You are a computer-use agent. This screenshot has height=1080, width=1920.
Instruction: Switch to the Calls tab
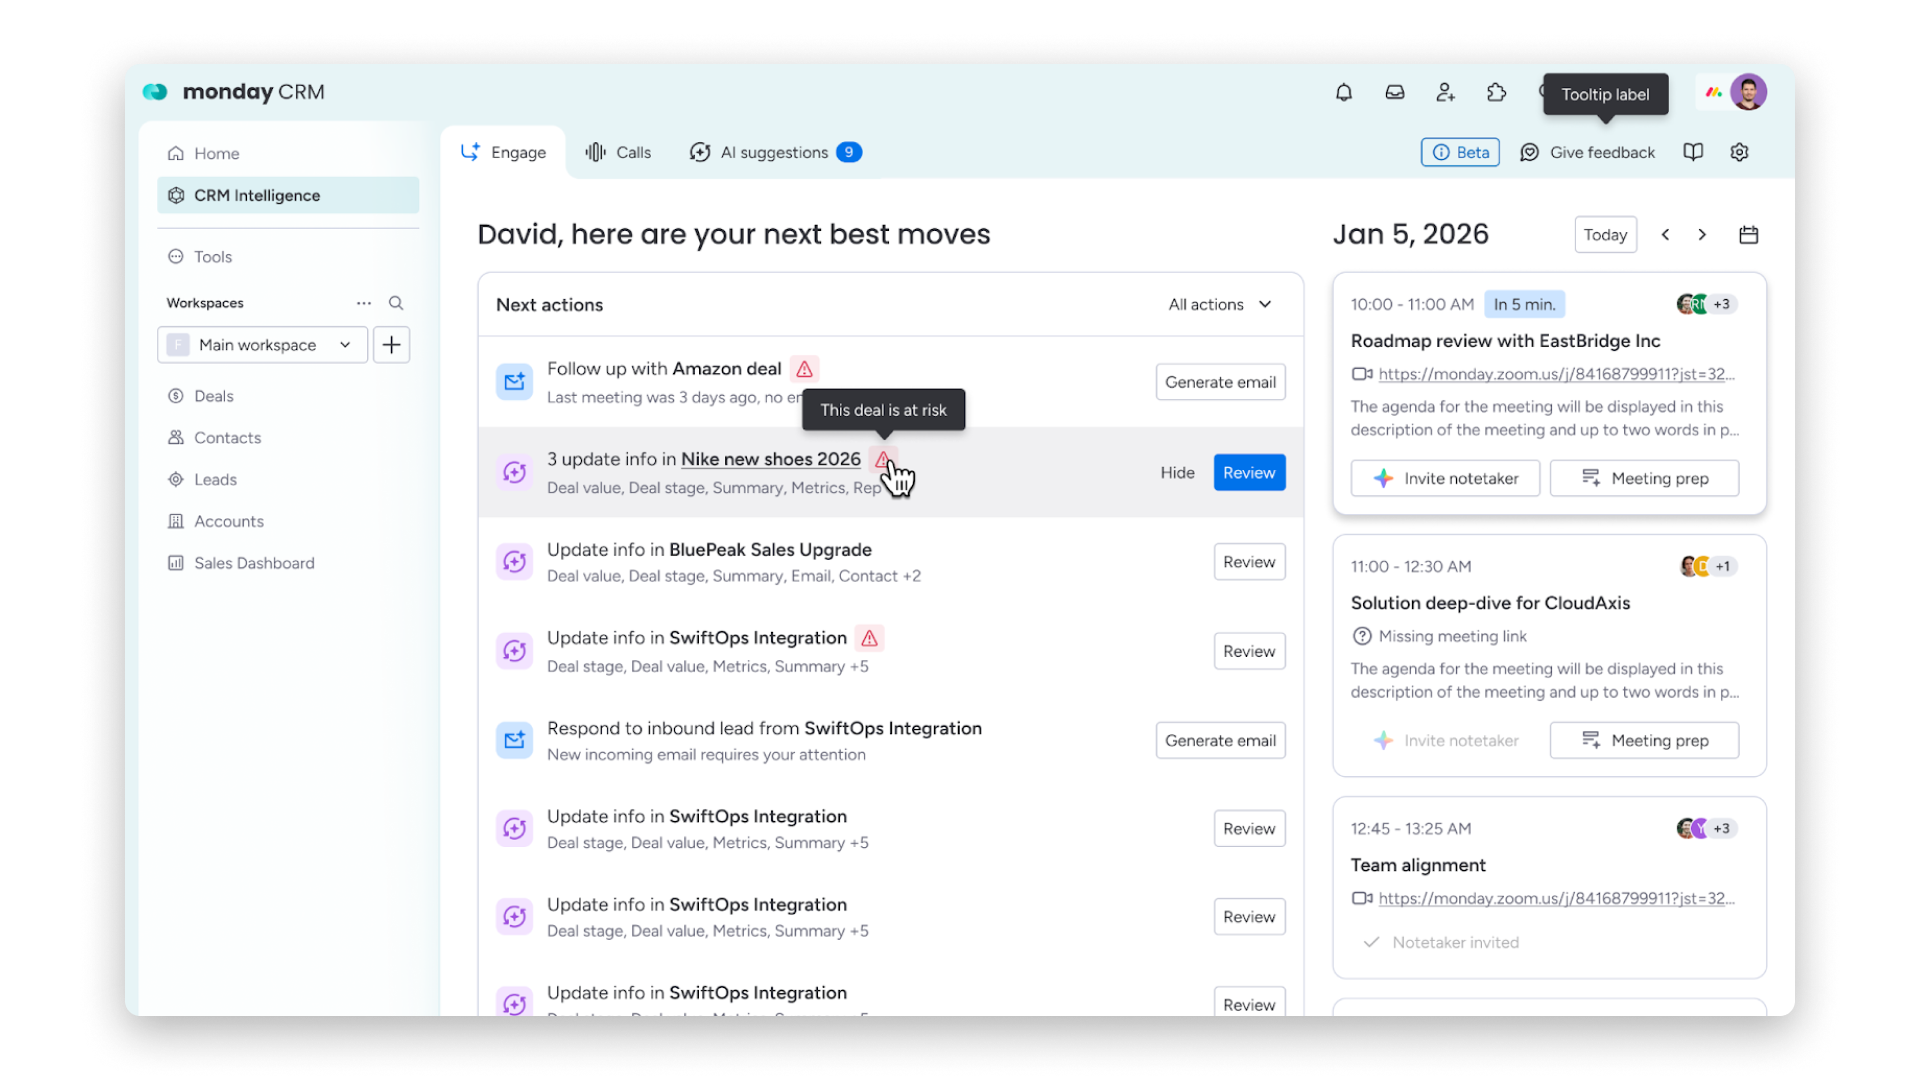[618, 152]
